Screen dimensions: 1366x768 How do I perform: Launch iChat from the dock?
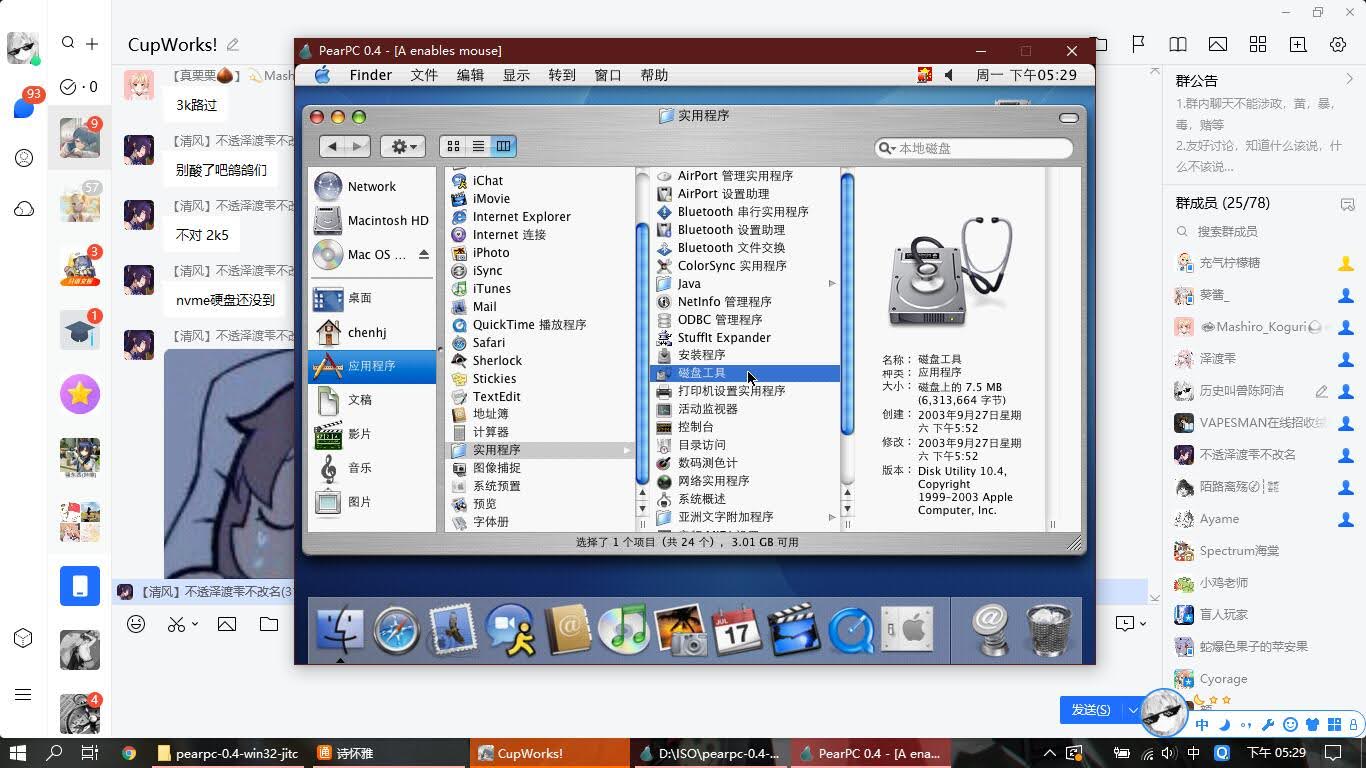pos(510,631)
